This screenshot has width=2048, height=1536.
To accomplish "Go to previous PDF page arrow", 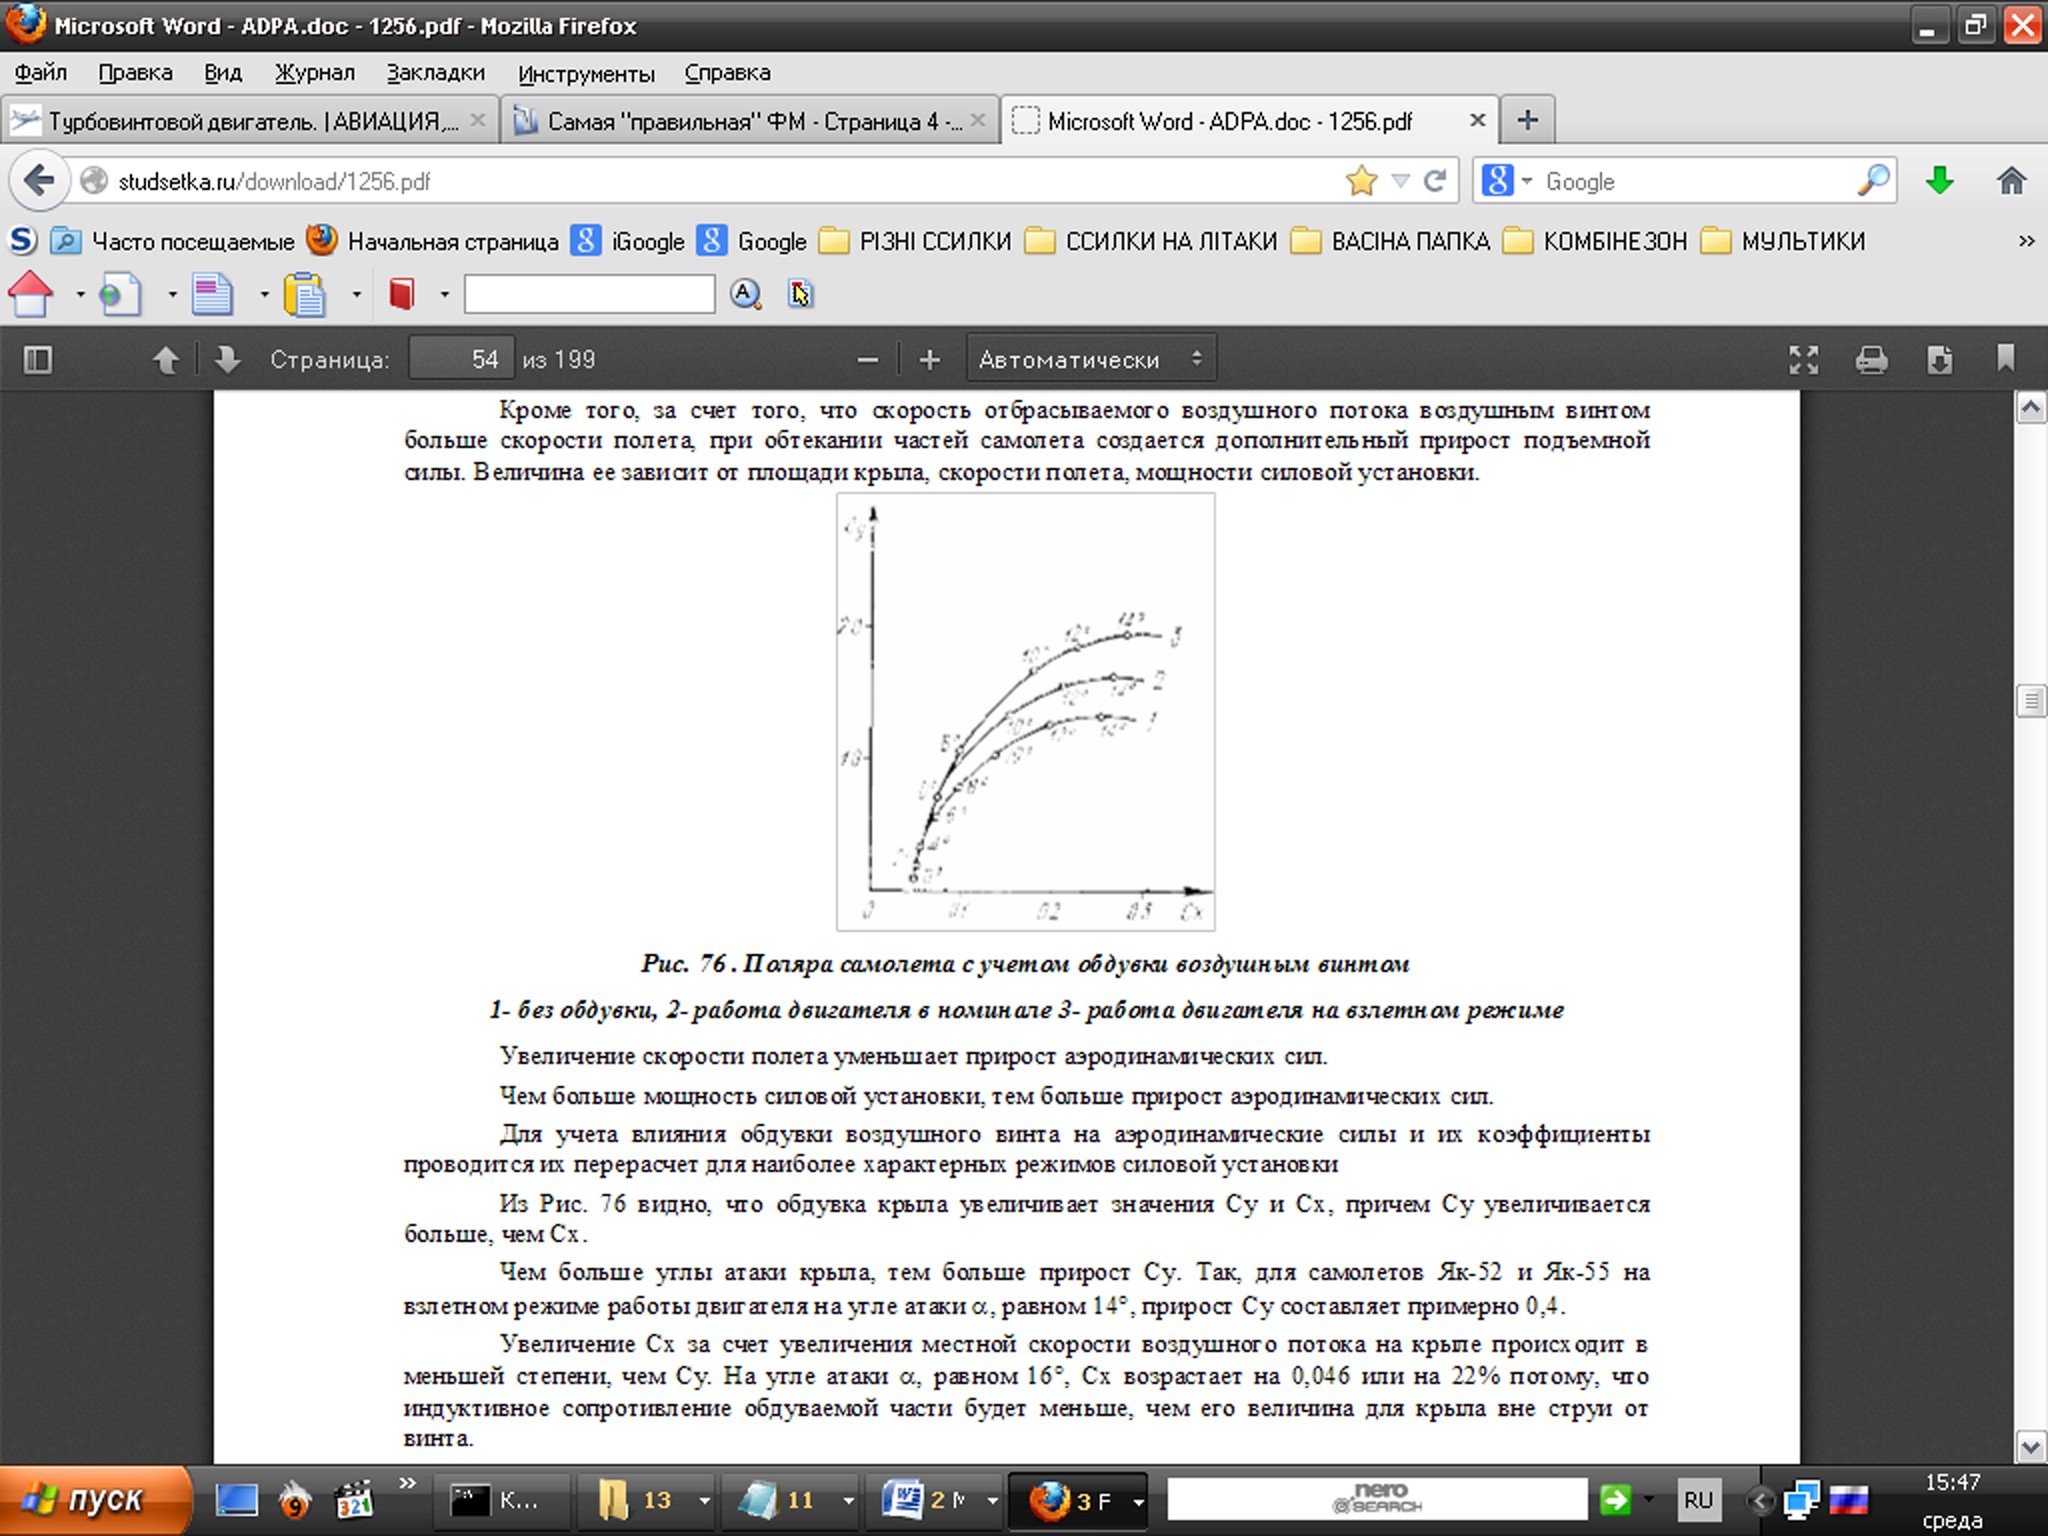I will [166, 359].
